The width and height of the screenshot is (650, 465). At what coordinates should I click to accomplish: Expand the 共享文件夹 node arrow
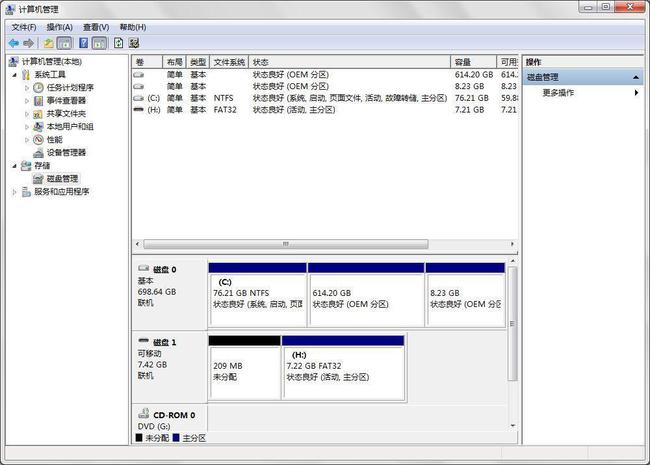coord(27,114)
